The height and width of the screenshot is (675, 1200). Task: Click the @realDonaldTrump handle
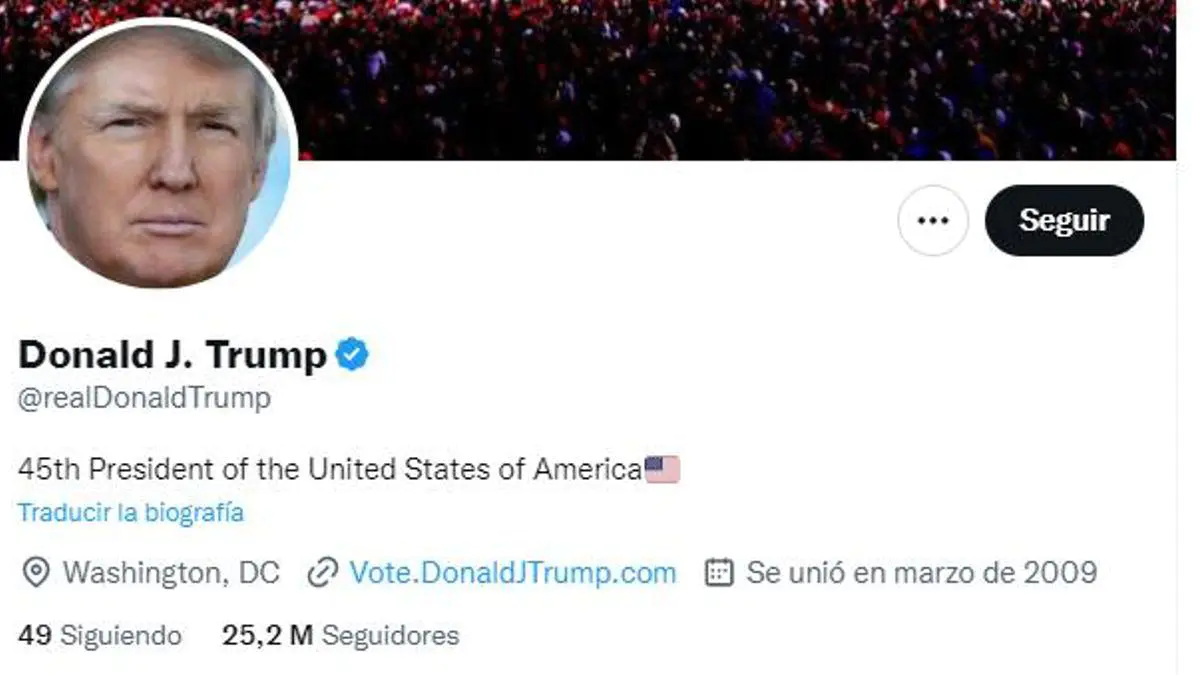(144, 398)
